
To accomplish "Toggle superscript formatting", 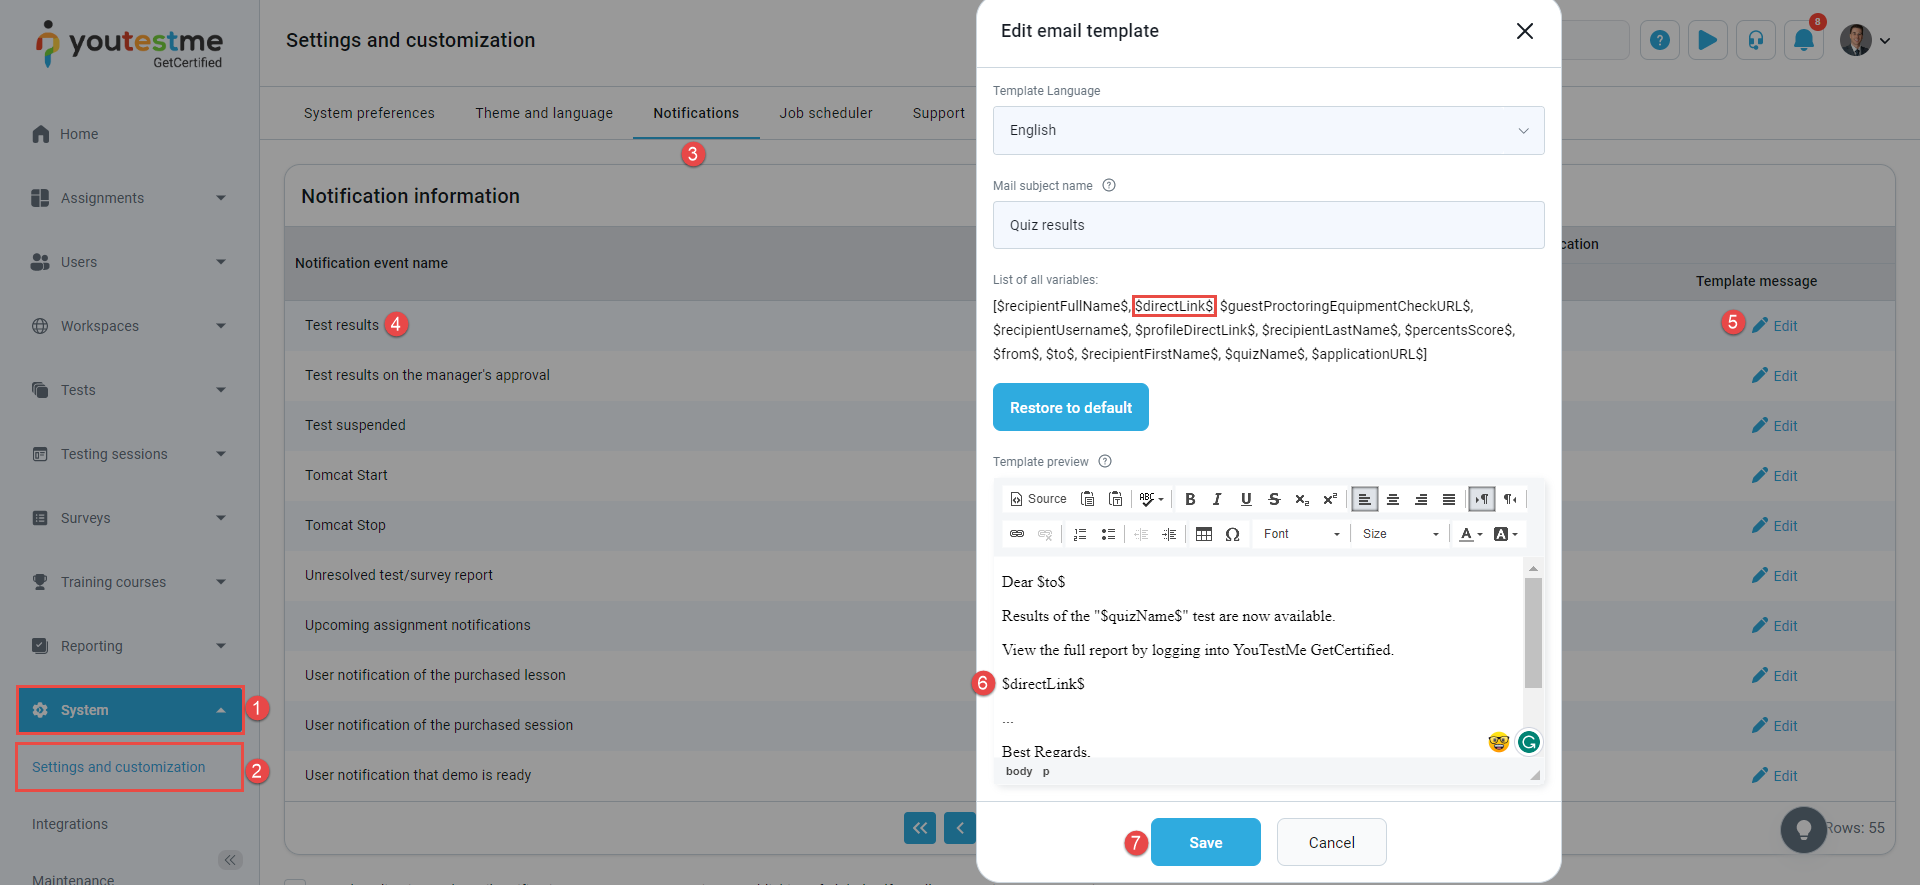I will click(x=1330, y=499).
